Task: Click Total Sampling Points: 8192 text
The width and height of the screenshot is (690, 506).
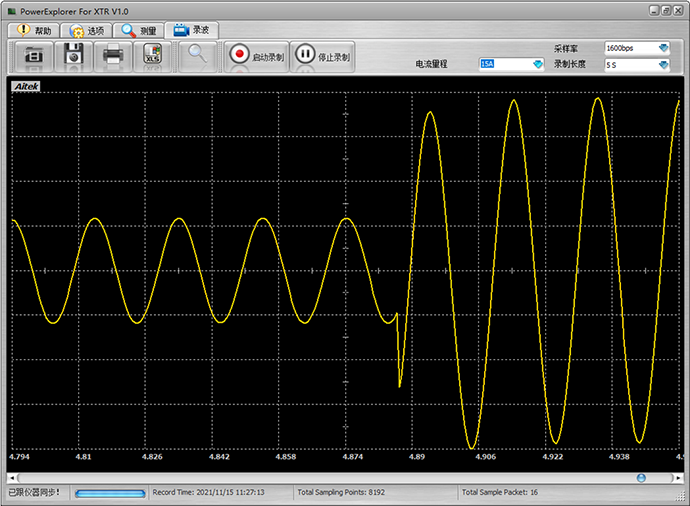Action: click(341, 492)
